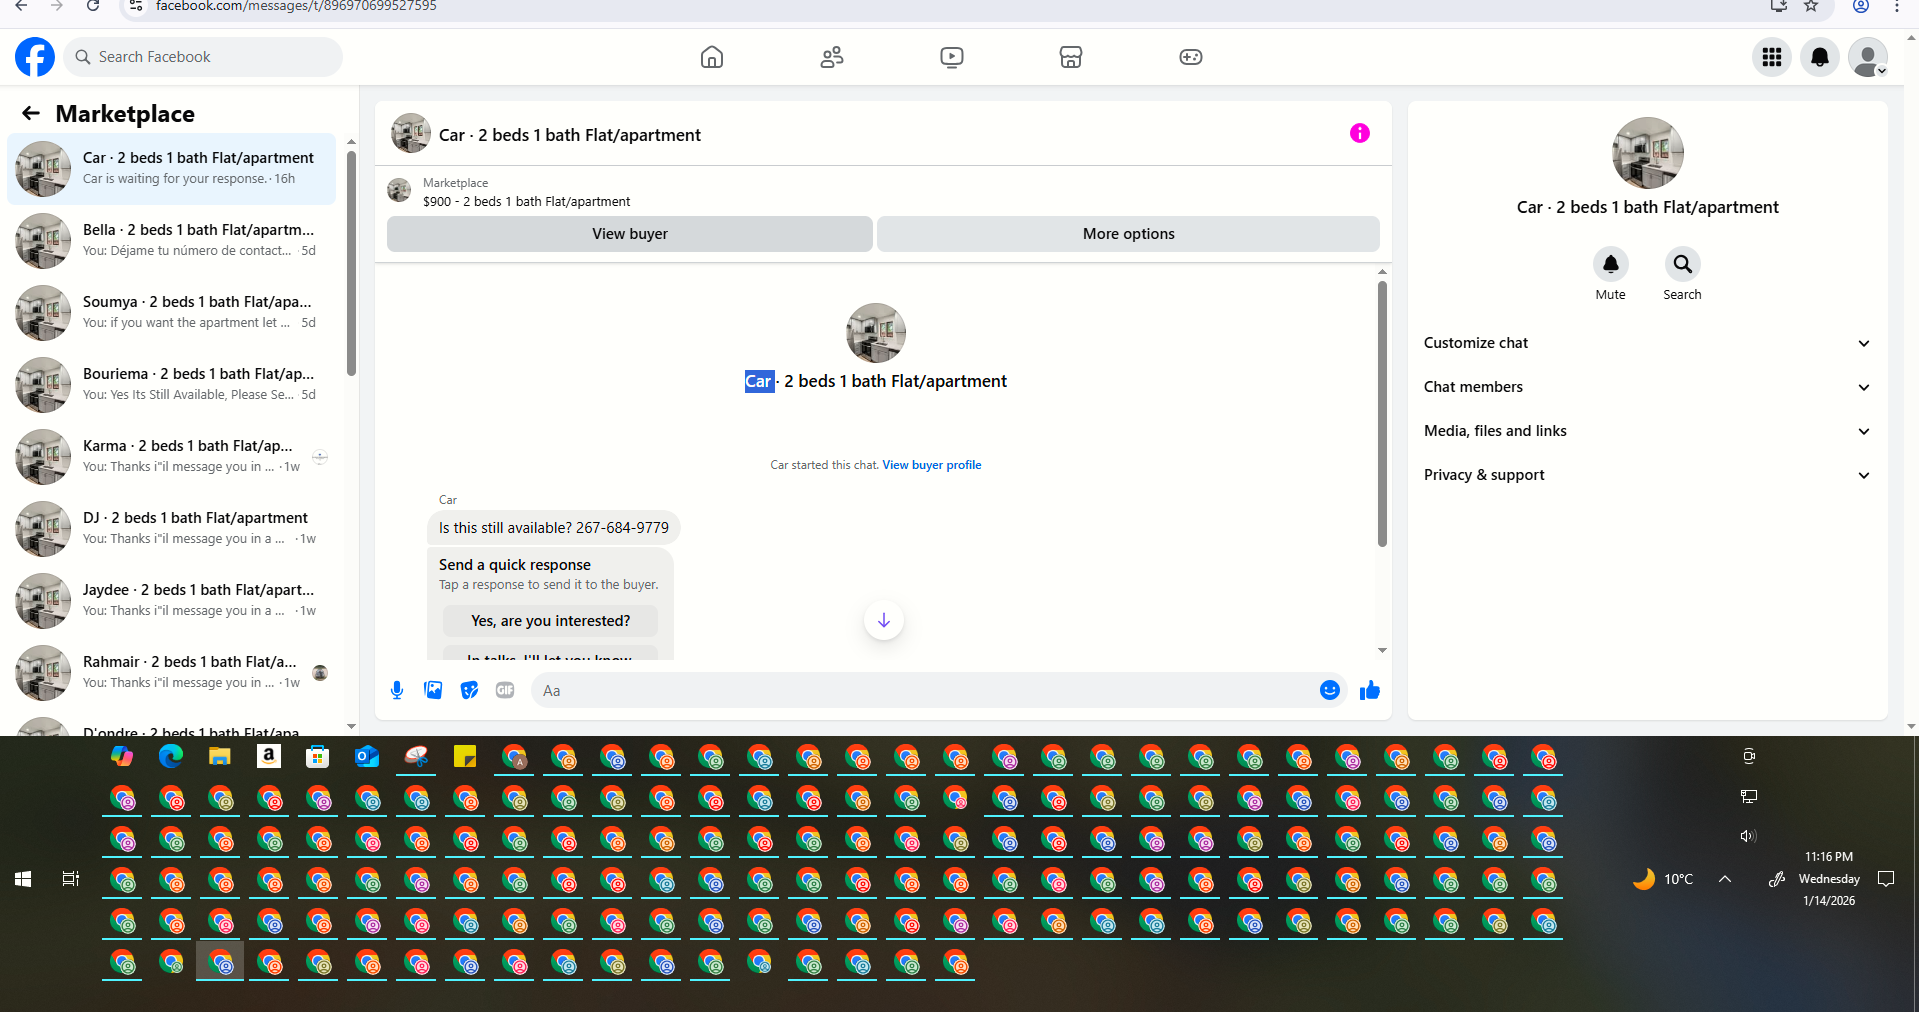Open the account profile menu
Screen dimensions: 1919x1012
(x=1868, y=57)
